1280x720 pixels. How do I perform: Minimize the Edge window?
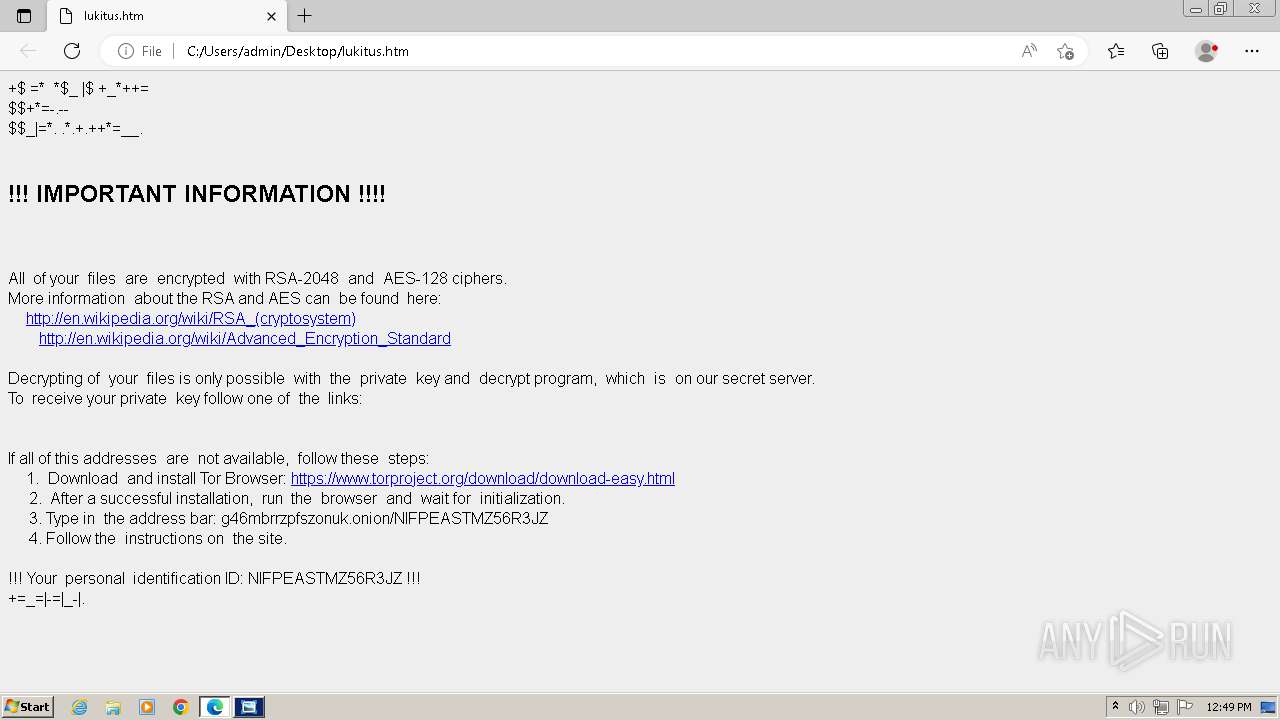click(1196, 9)
